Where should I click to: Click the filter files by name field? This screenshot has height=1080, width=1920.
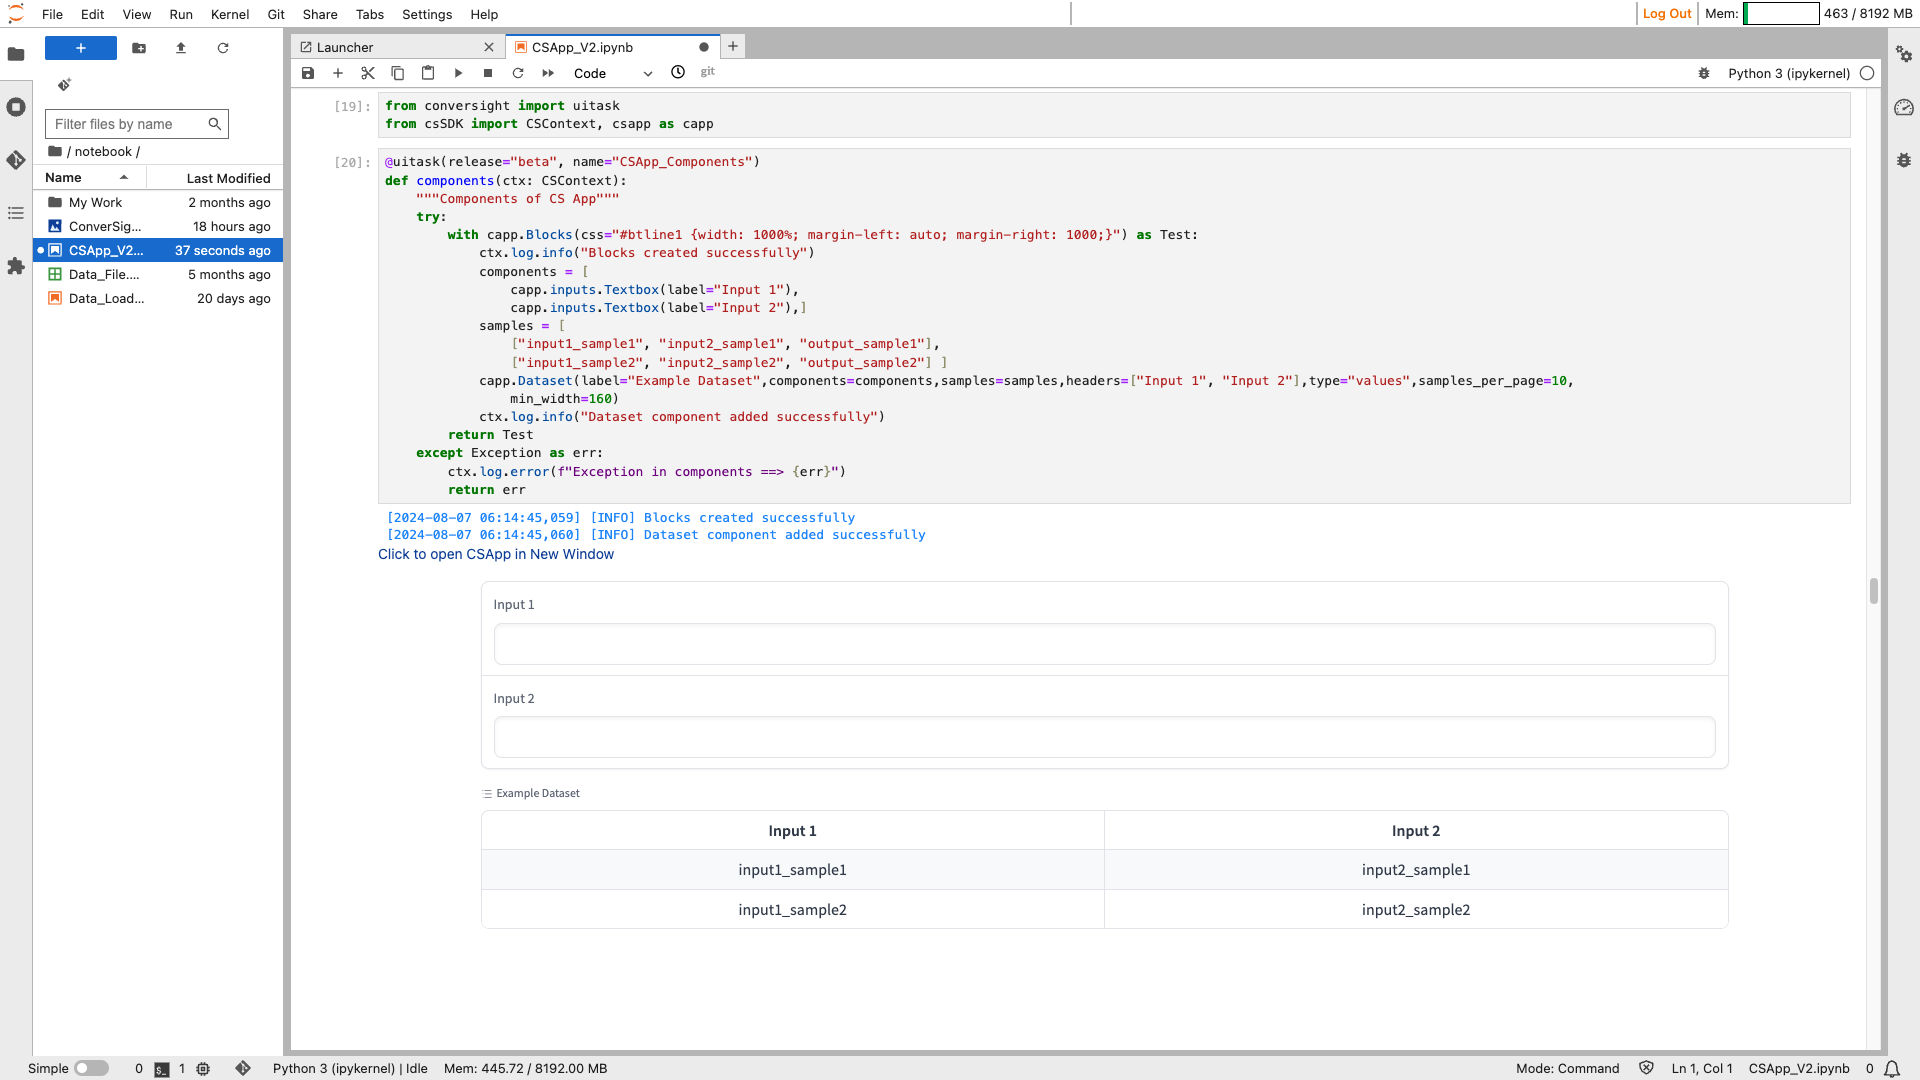coord(137,124)
